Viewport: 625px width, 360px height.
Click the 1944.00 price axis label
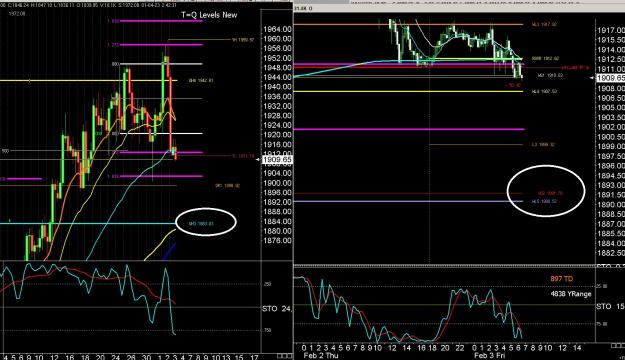tap(277, 77)
